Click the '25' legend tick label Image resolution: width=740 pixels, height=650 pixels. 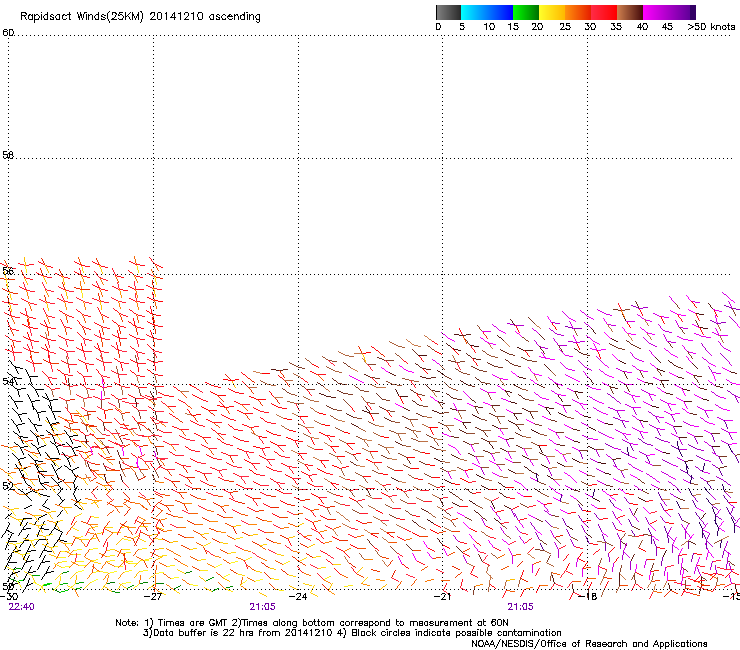(565, 27)
